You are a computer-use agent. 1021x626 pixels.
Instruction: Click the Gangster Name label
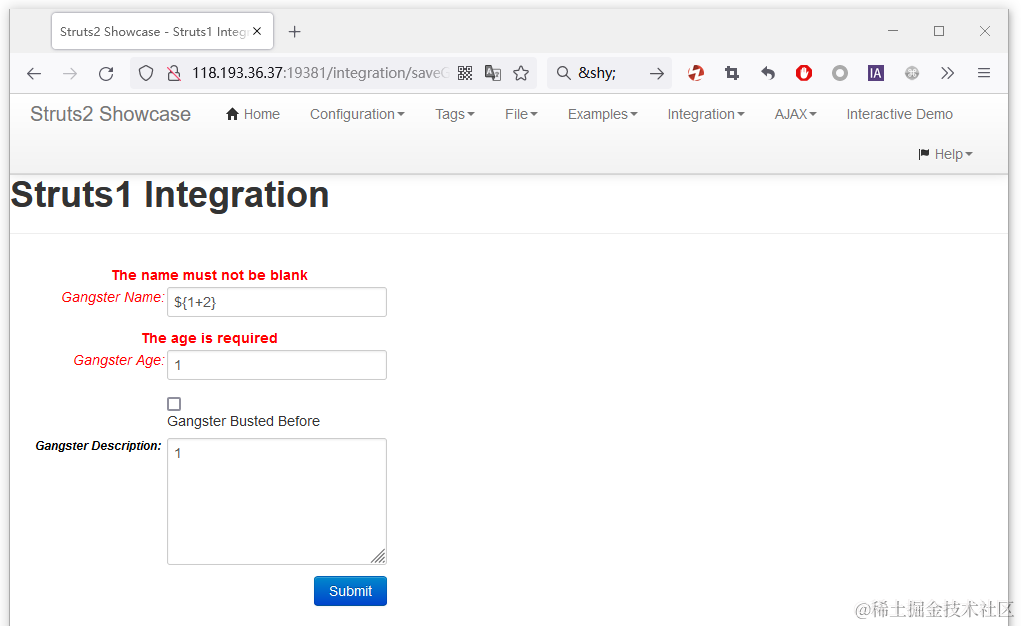[x=113, y=297]
